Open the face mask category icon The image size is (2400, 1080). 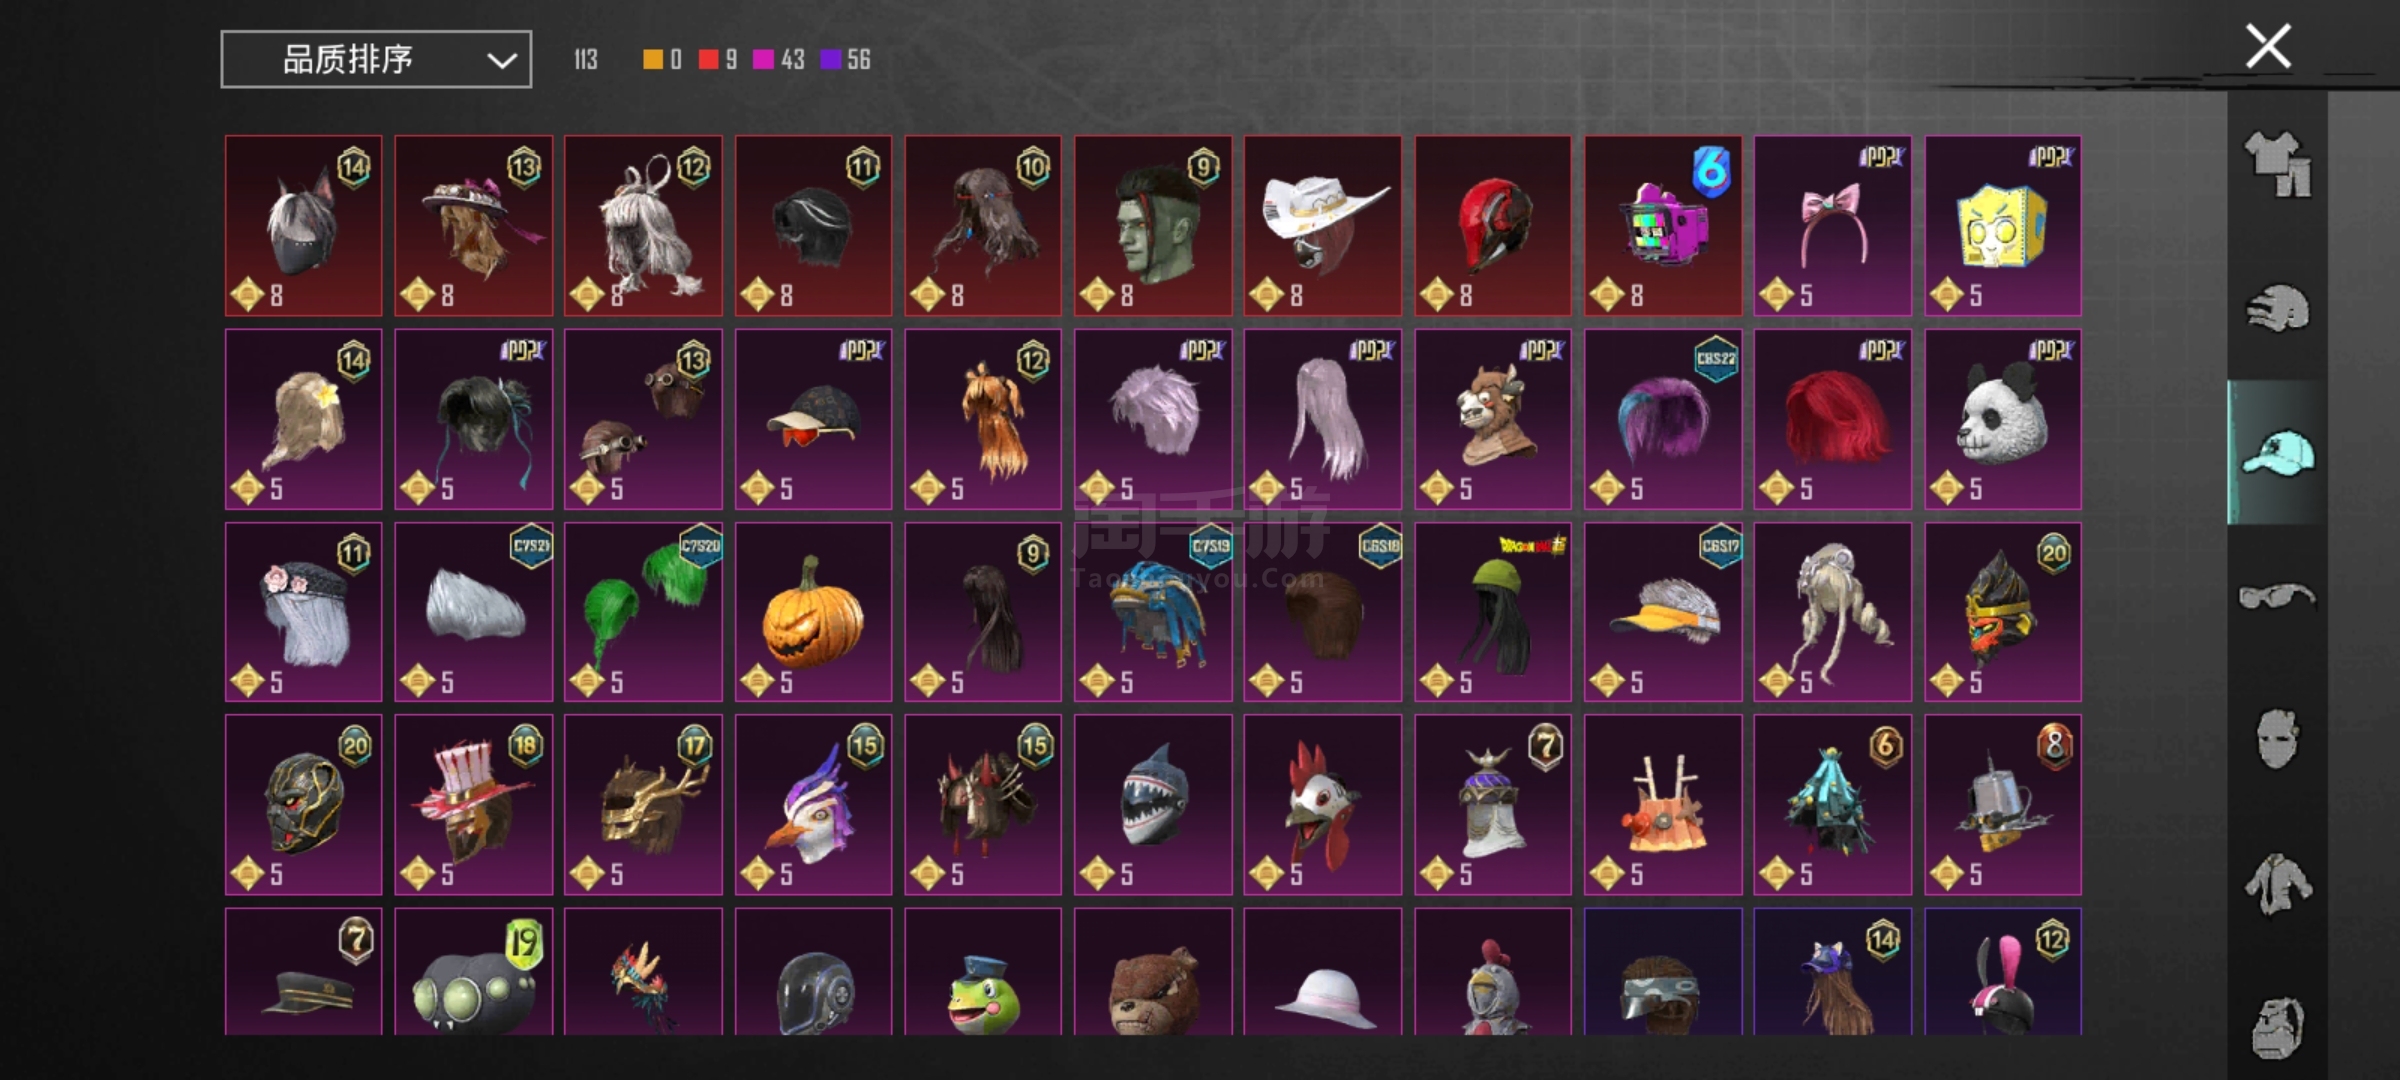tap(2277, 739)
